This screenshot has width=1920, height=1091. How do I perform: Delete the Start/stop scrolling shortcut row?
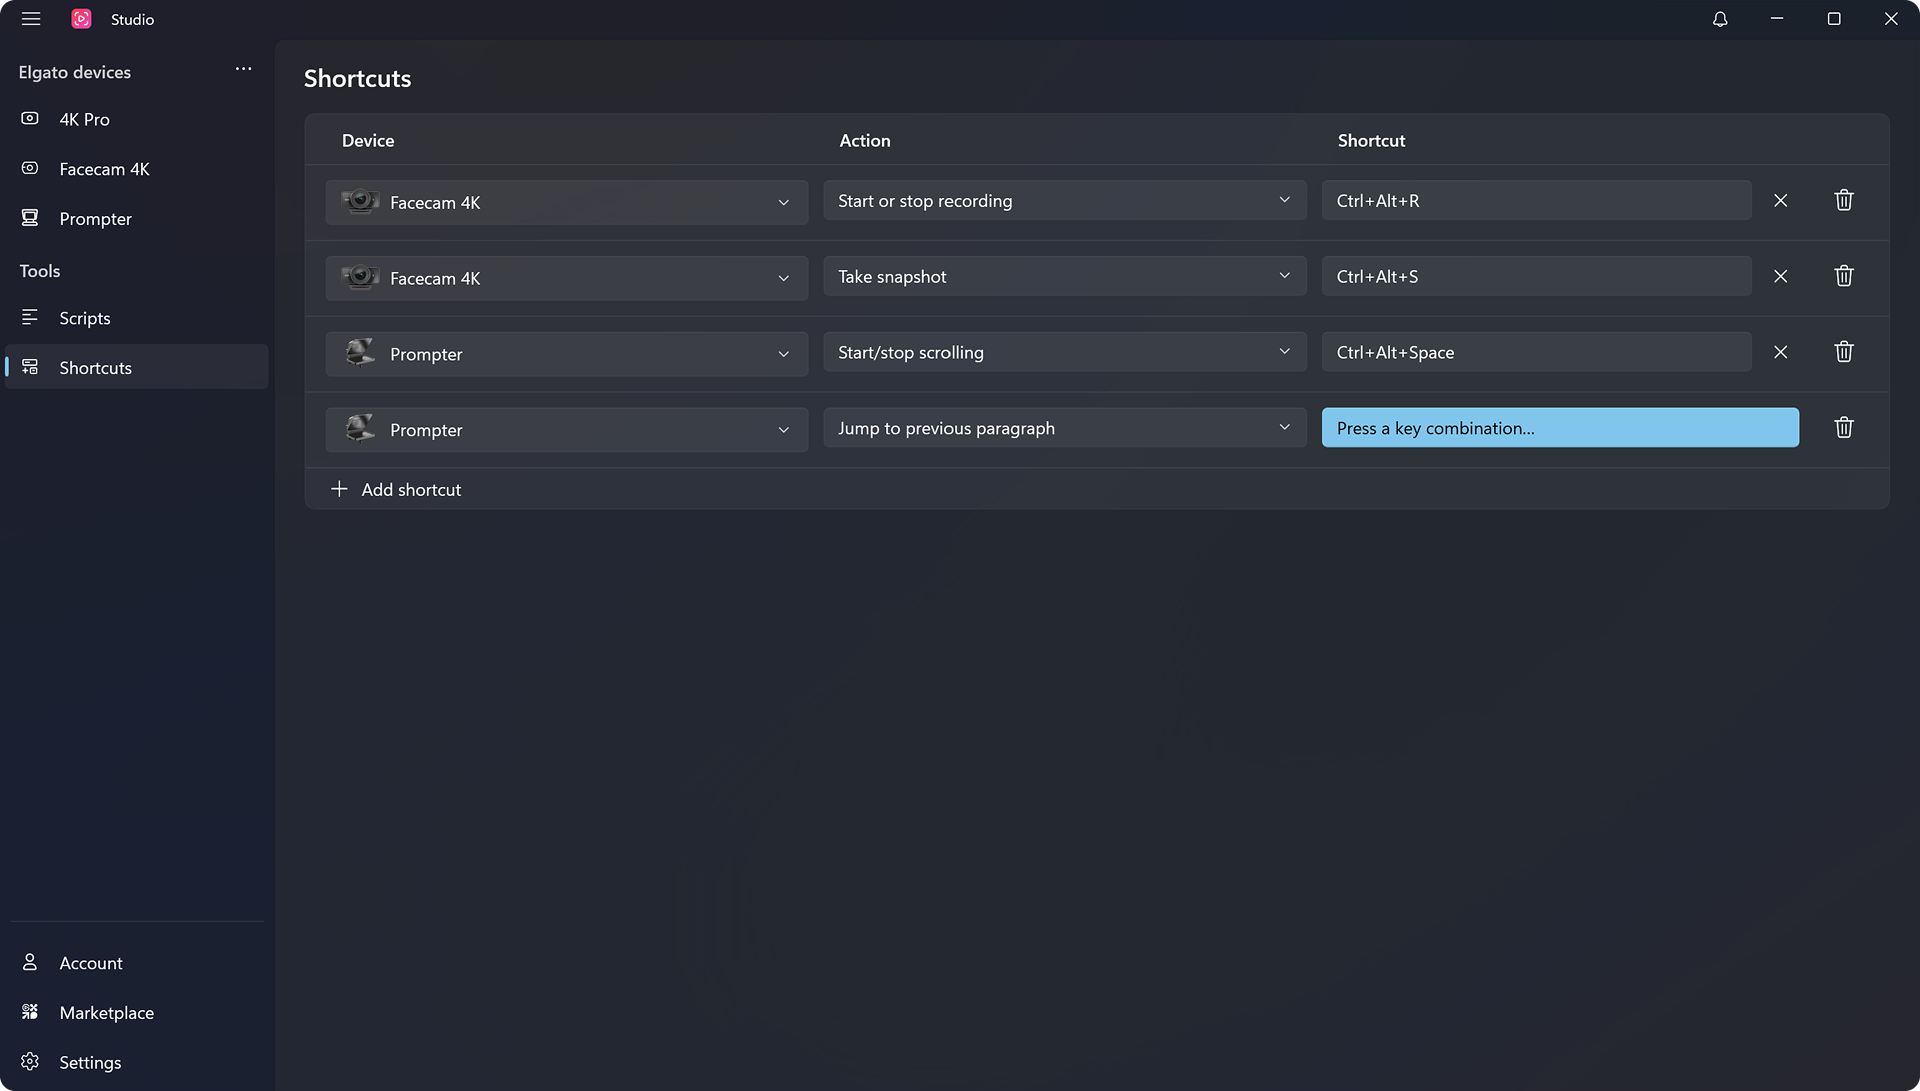pos(1844,352)
